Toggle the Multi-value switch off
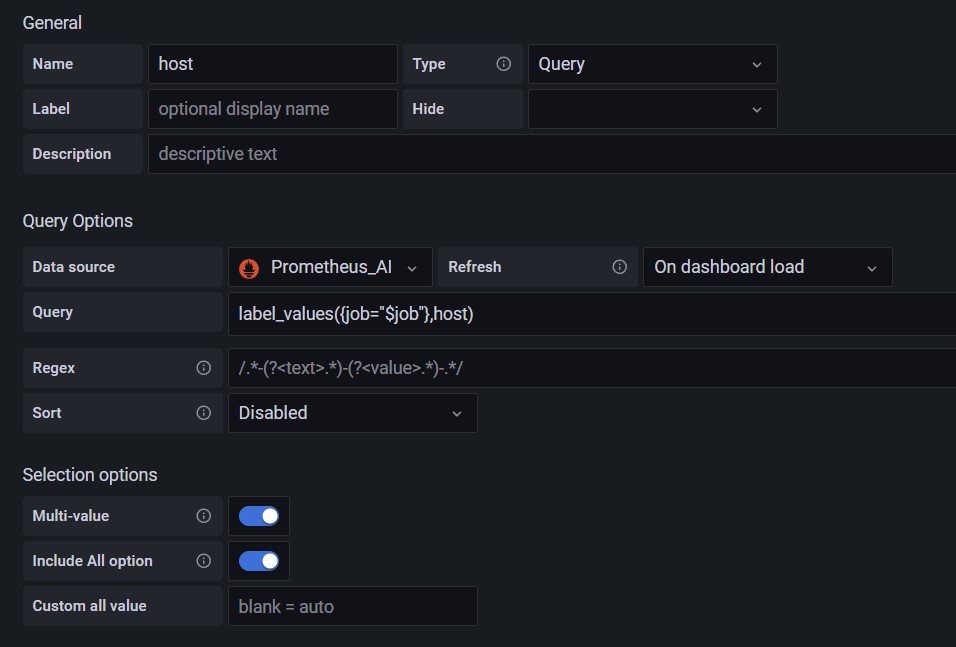Screen dimensions: 956x647 pos(259,516)
